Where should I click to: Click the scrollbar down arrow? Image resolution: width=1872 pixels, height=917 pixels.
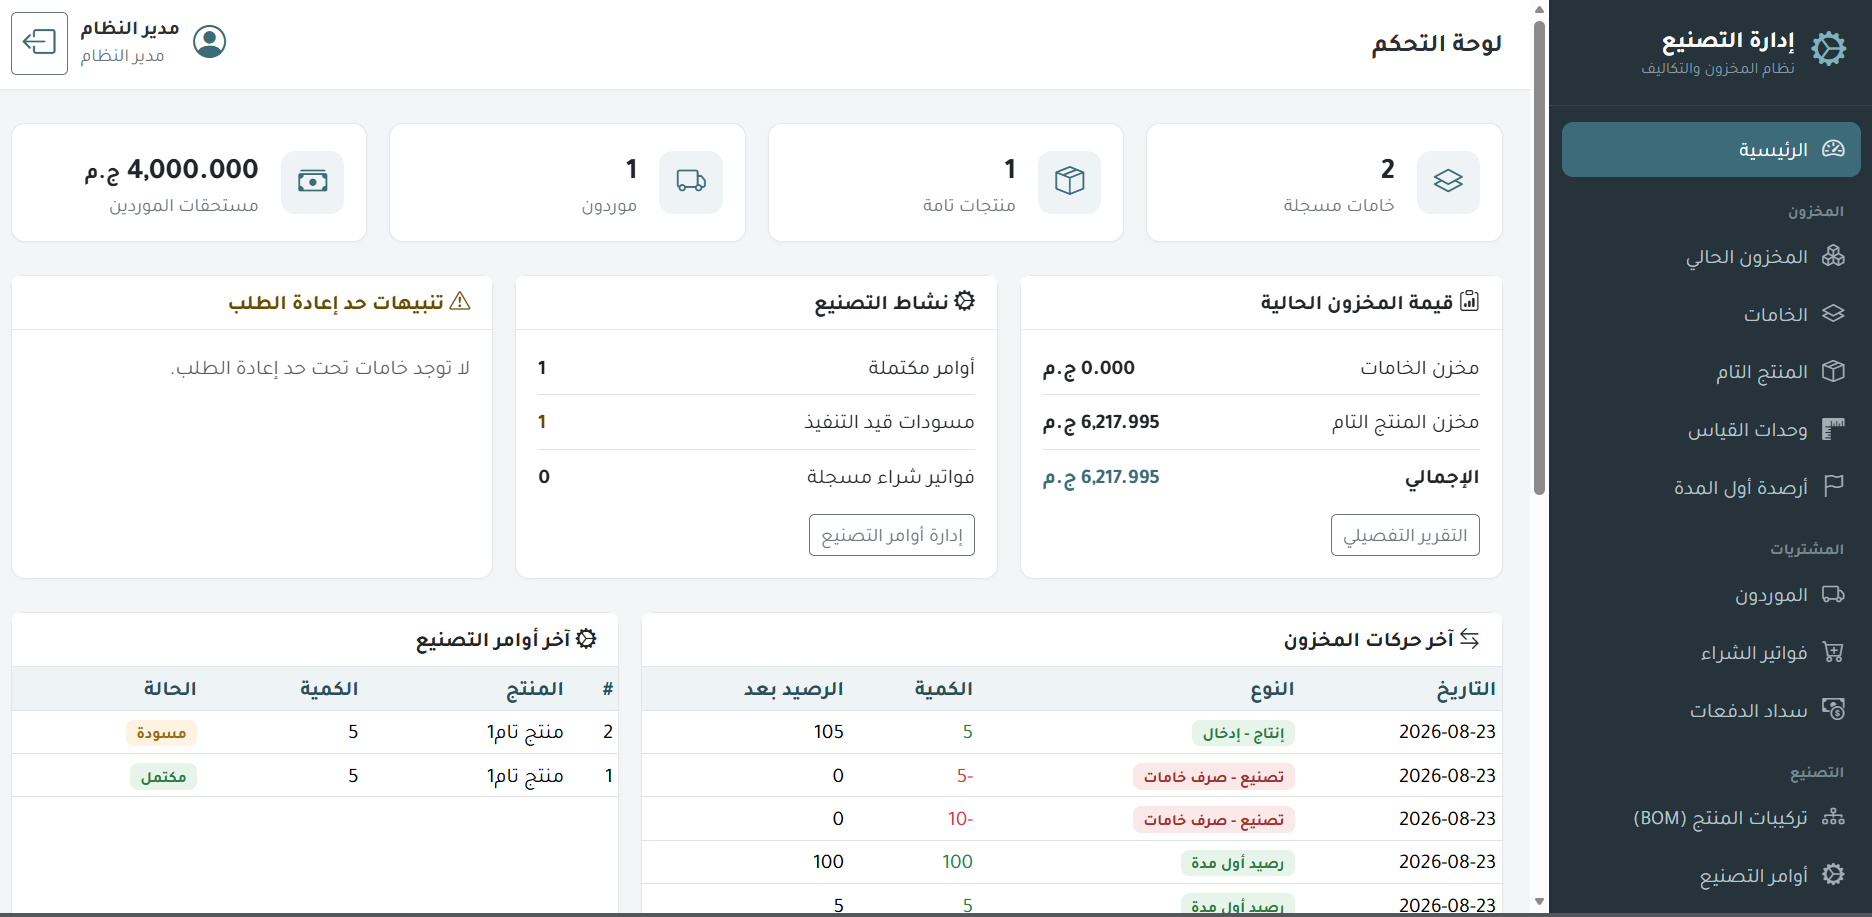click(1539, 902)
